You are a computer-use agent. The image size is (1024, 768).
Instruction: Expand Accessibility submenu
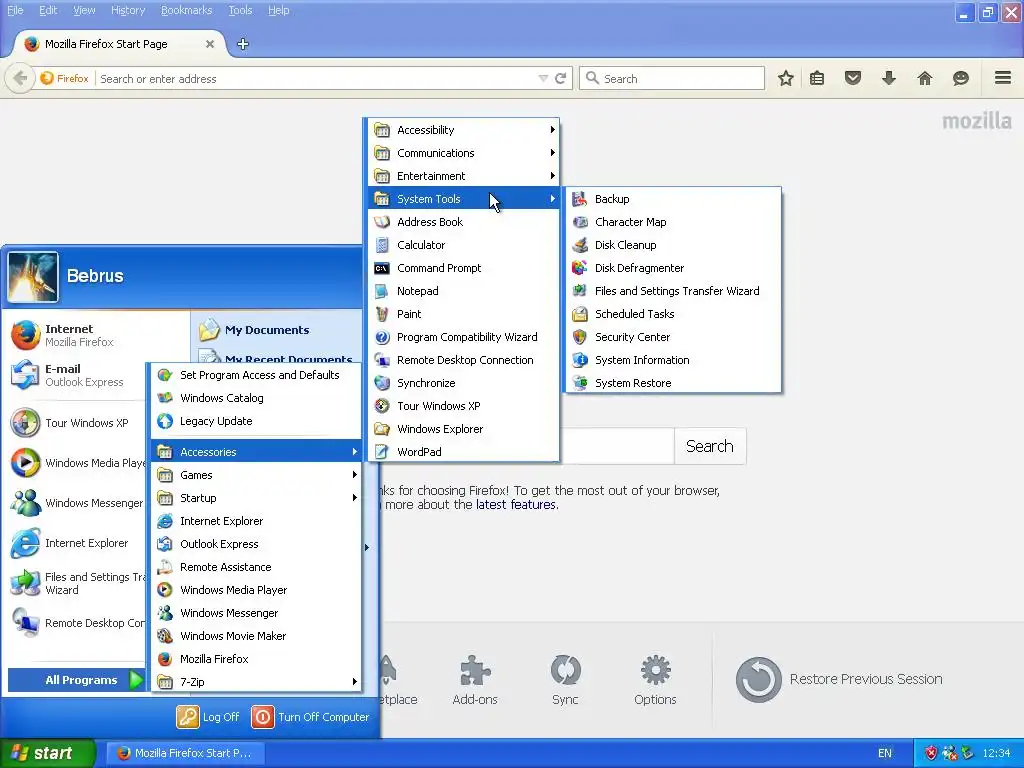[x=464, y=130]
